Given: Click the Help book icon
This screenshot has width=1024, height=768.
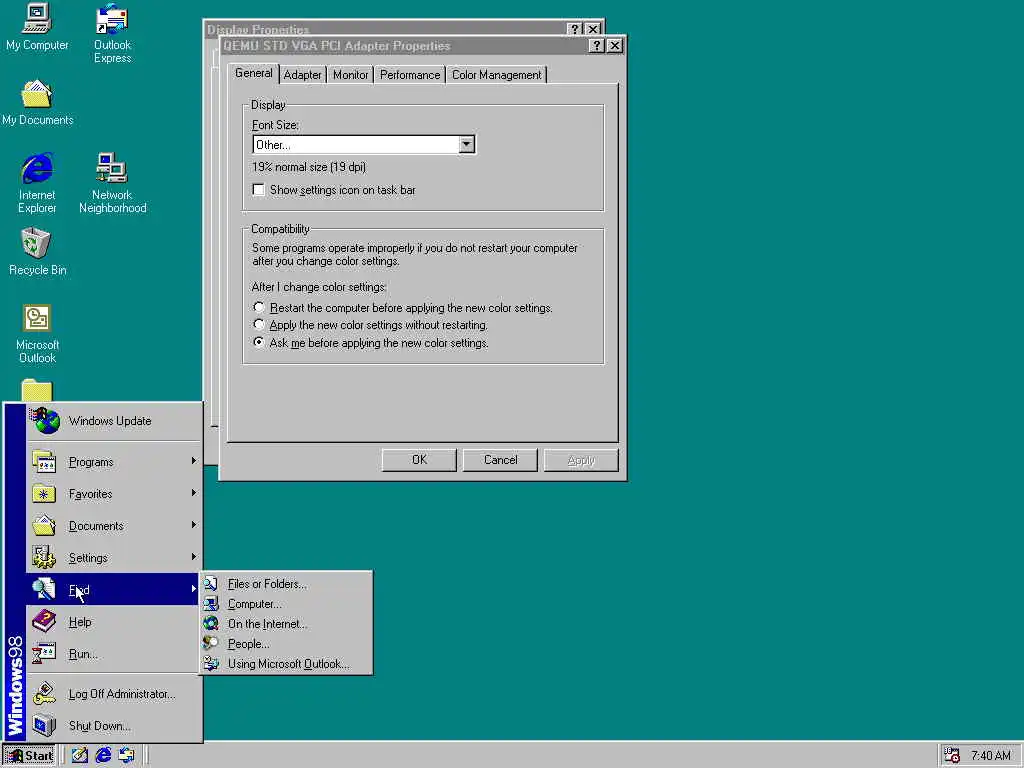Looking at the screenshot, I should tap(44, 622).
